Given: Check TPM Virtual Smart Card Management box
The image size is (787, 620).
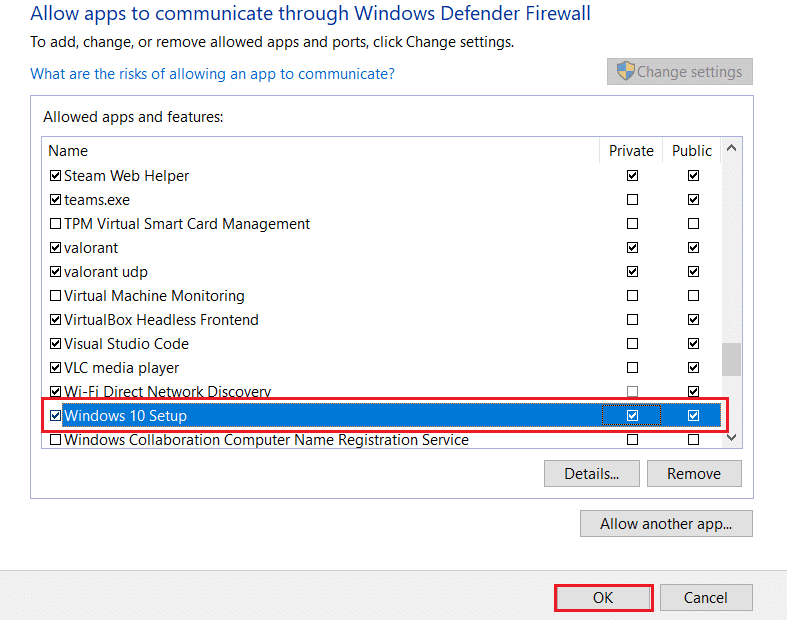Looking at the screenshot, I should [56, 224].
